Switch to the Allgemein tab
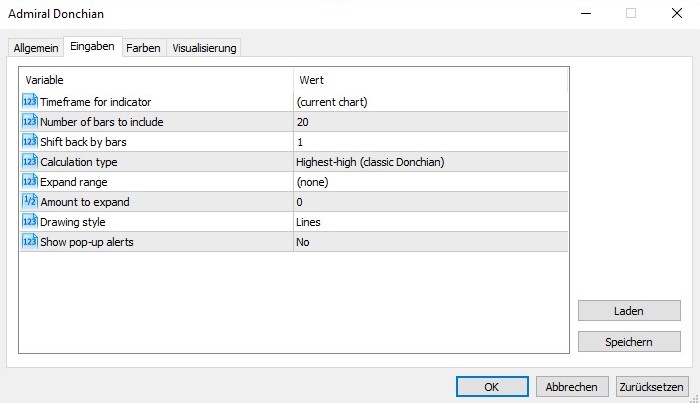700x403 pixels. pos(36,48)
